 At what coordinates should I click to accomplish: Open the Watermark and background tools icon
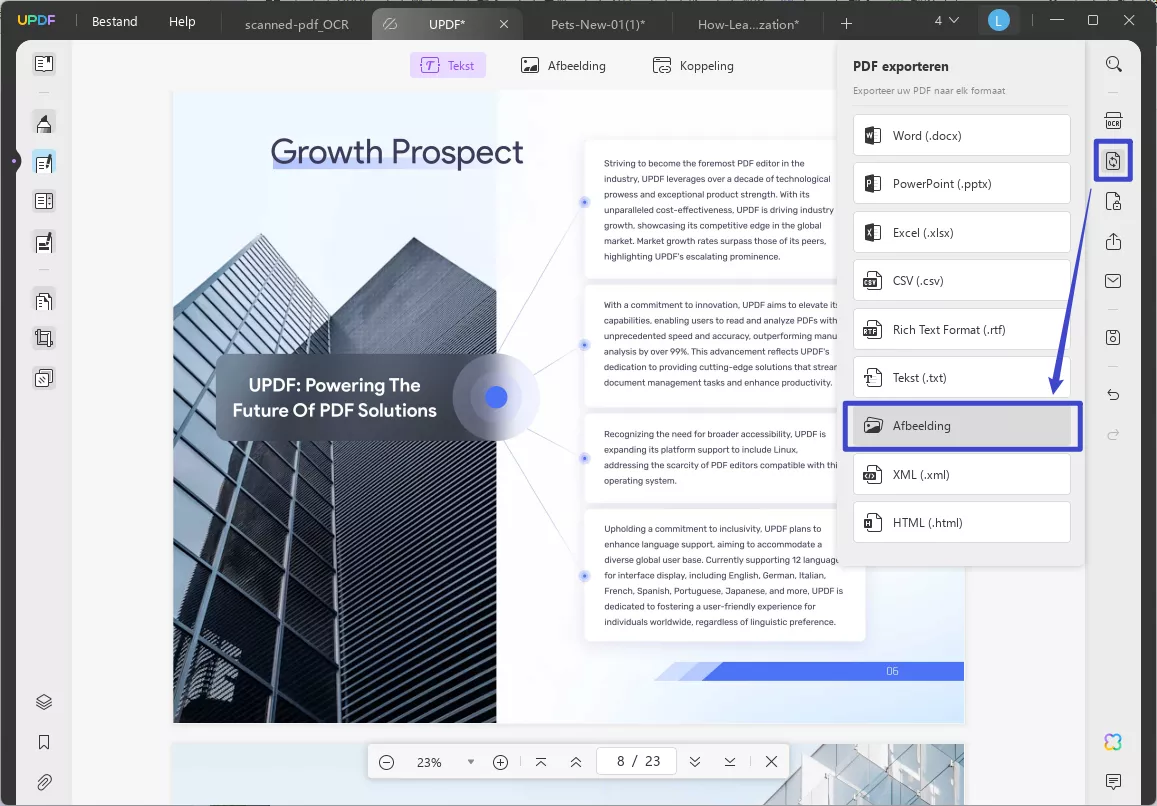coord(44,379)
